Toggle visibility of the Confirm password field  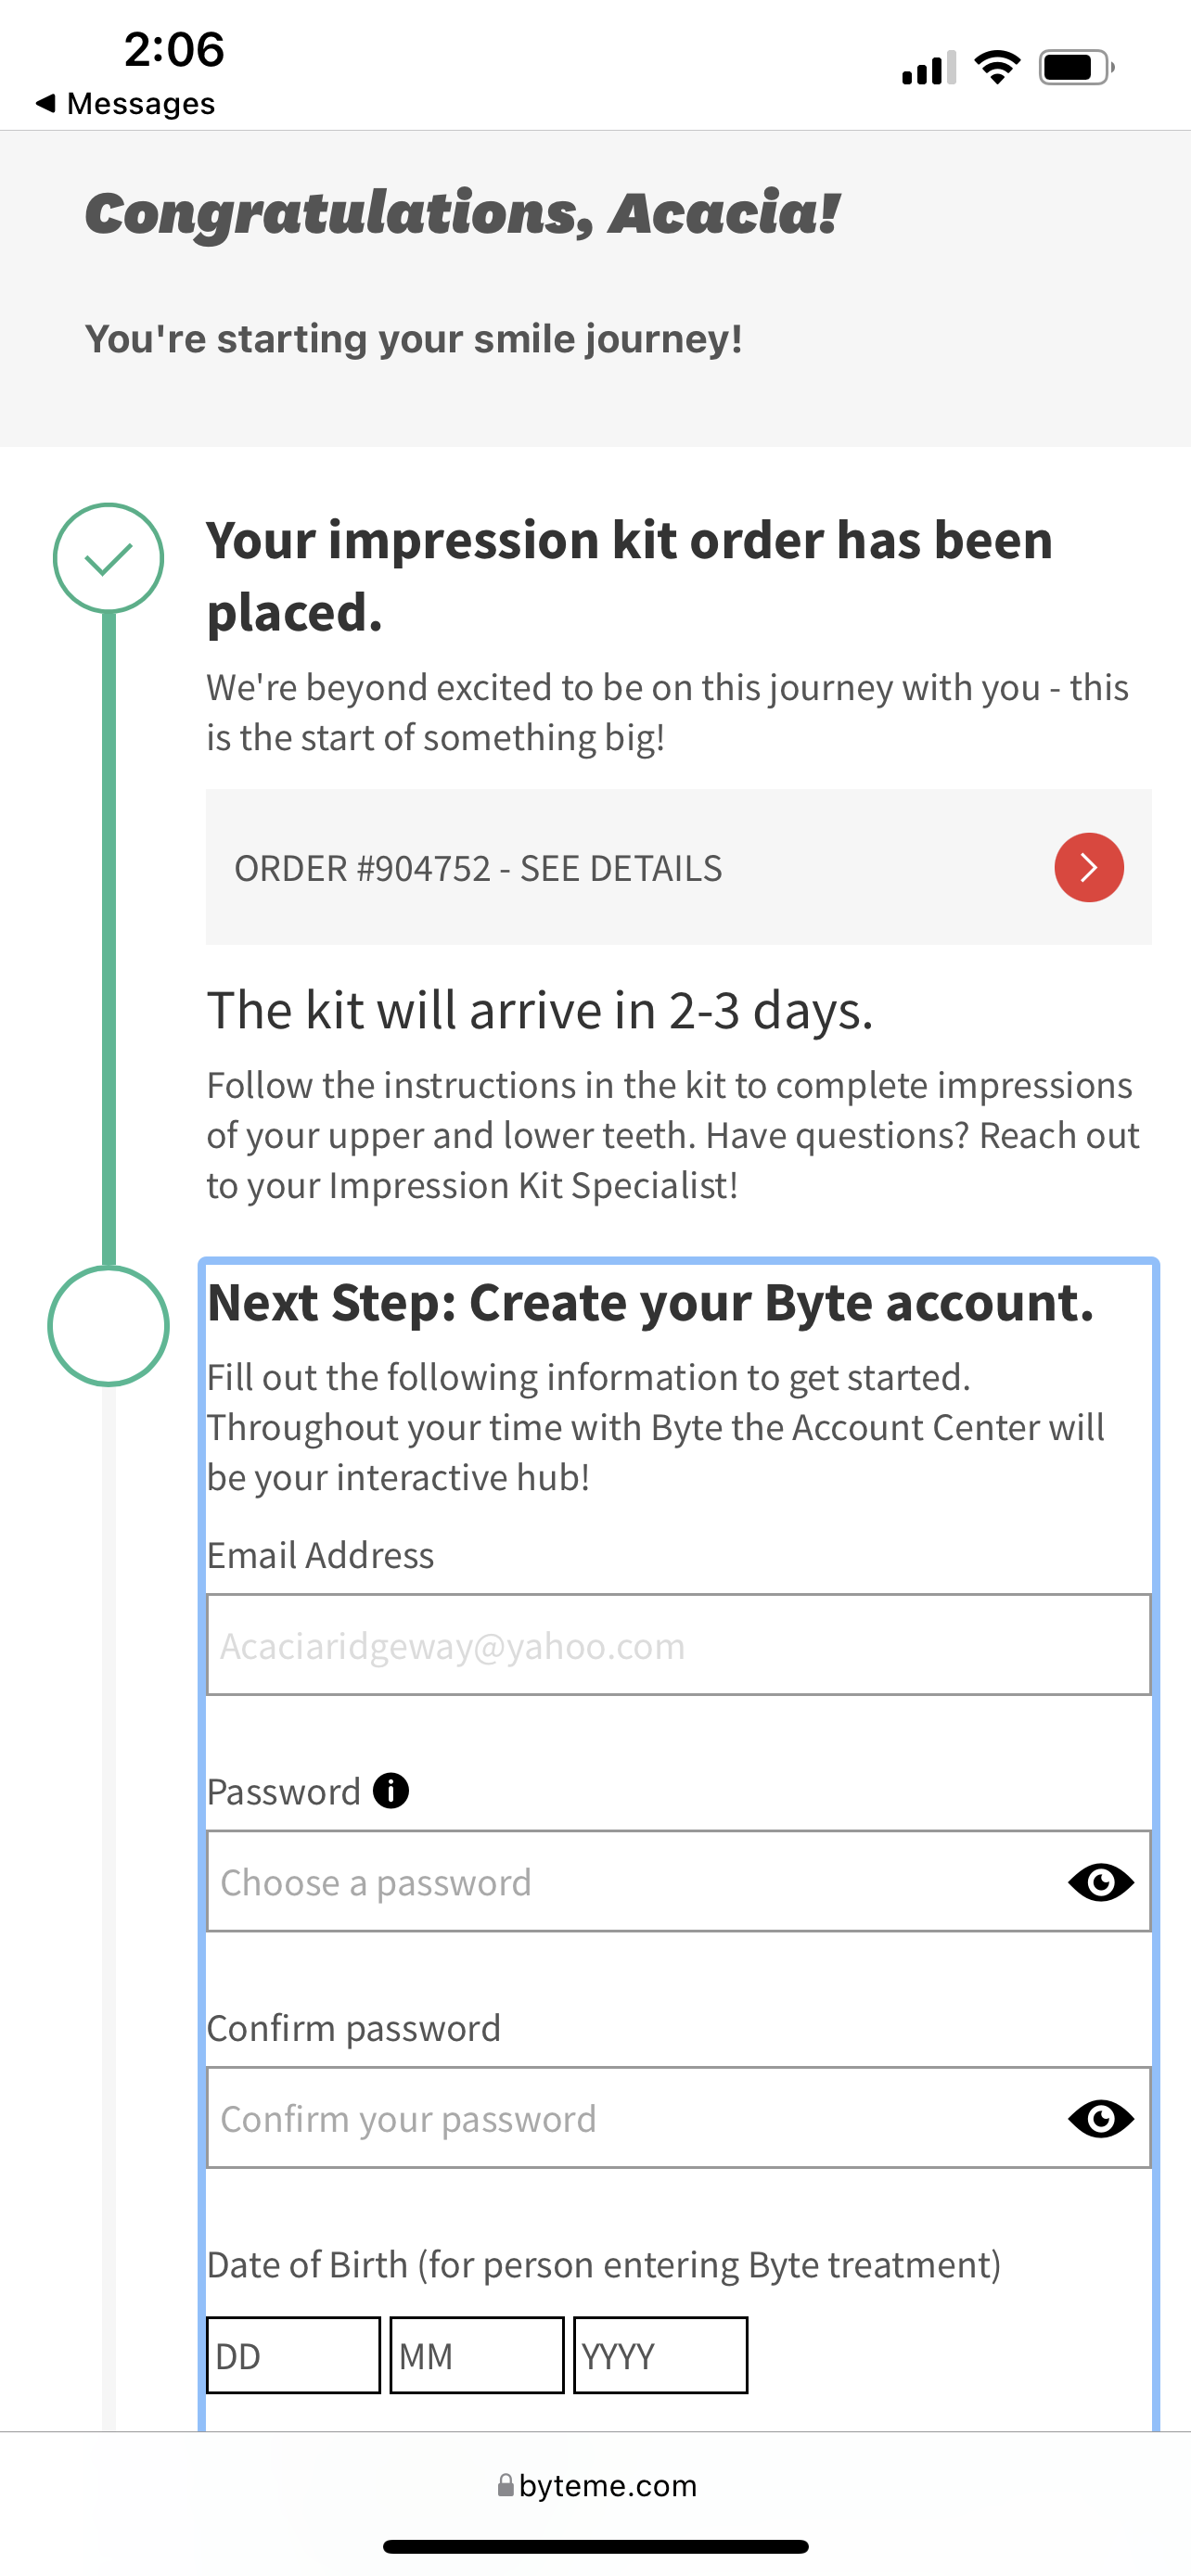pos(1100,2118)
